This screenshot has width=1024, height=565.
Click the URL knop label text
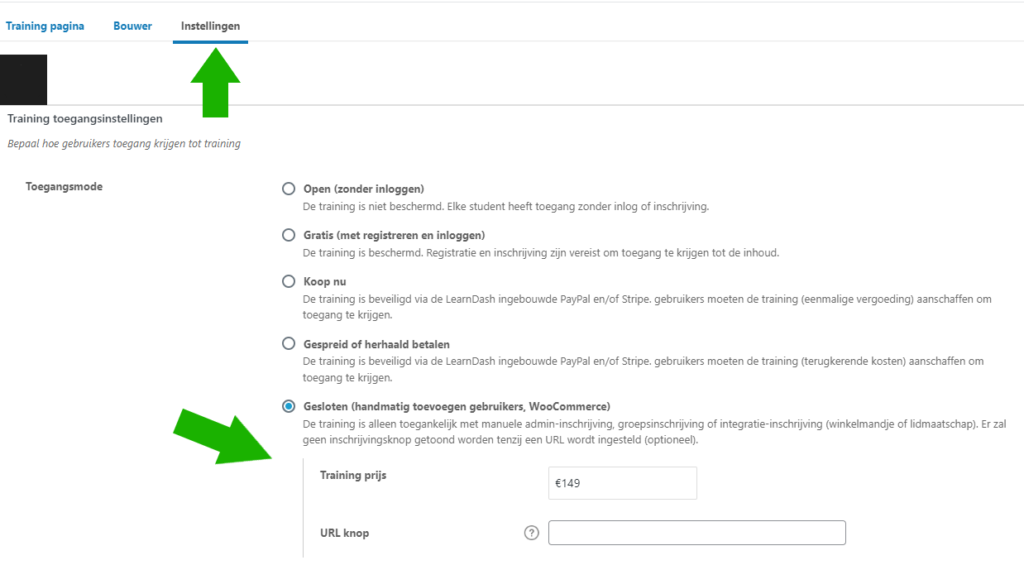click(344, 533)
